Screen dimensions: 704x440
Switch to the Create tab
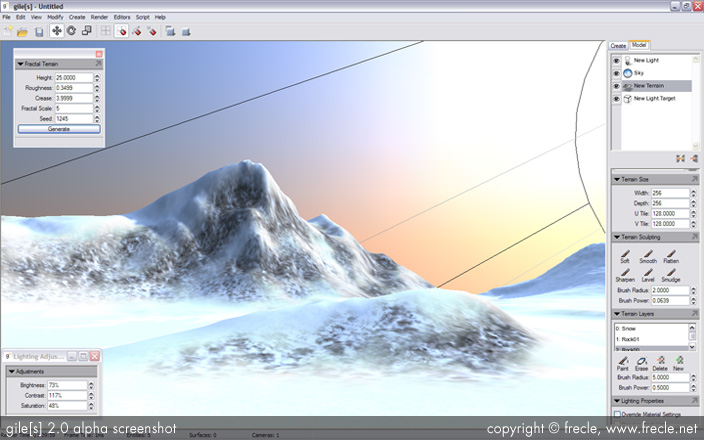618,46
